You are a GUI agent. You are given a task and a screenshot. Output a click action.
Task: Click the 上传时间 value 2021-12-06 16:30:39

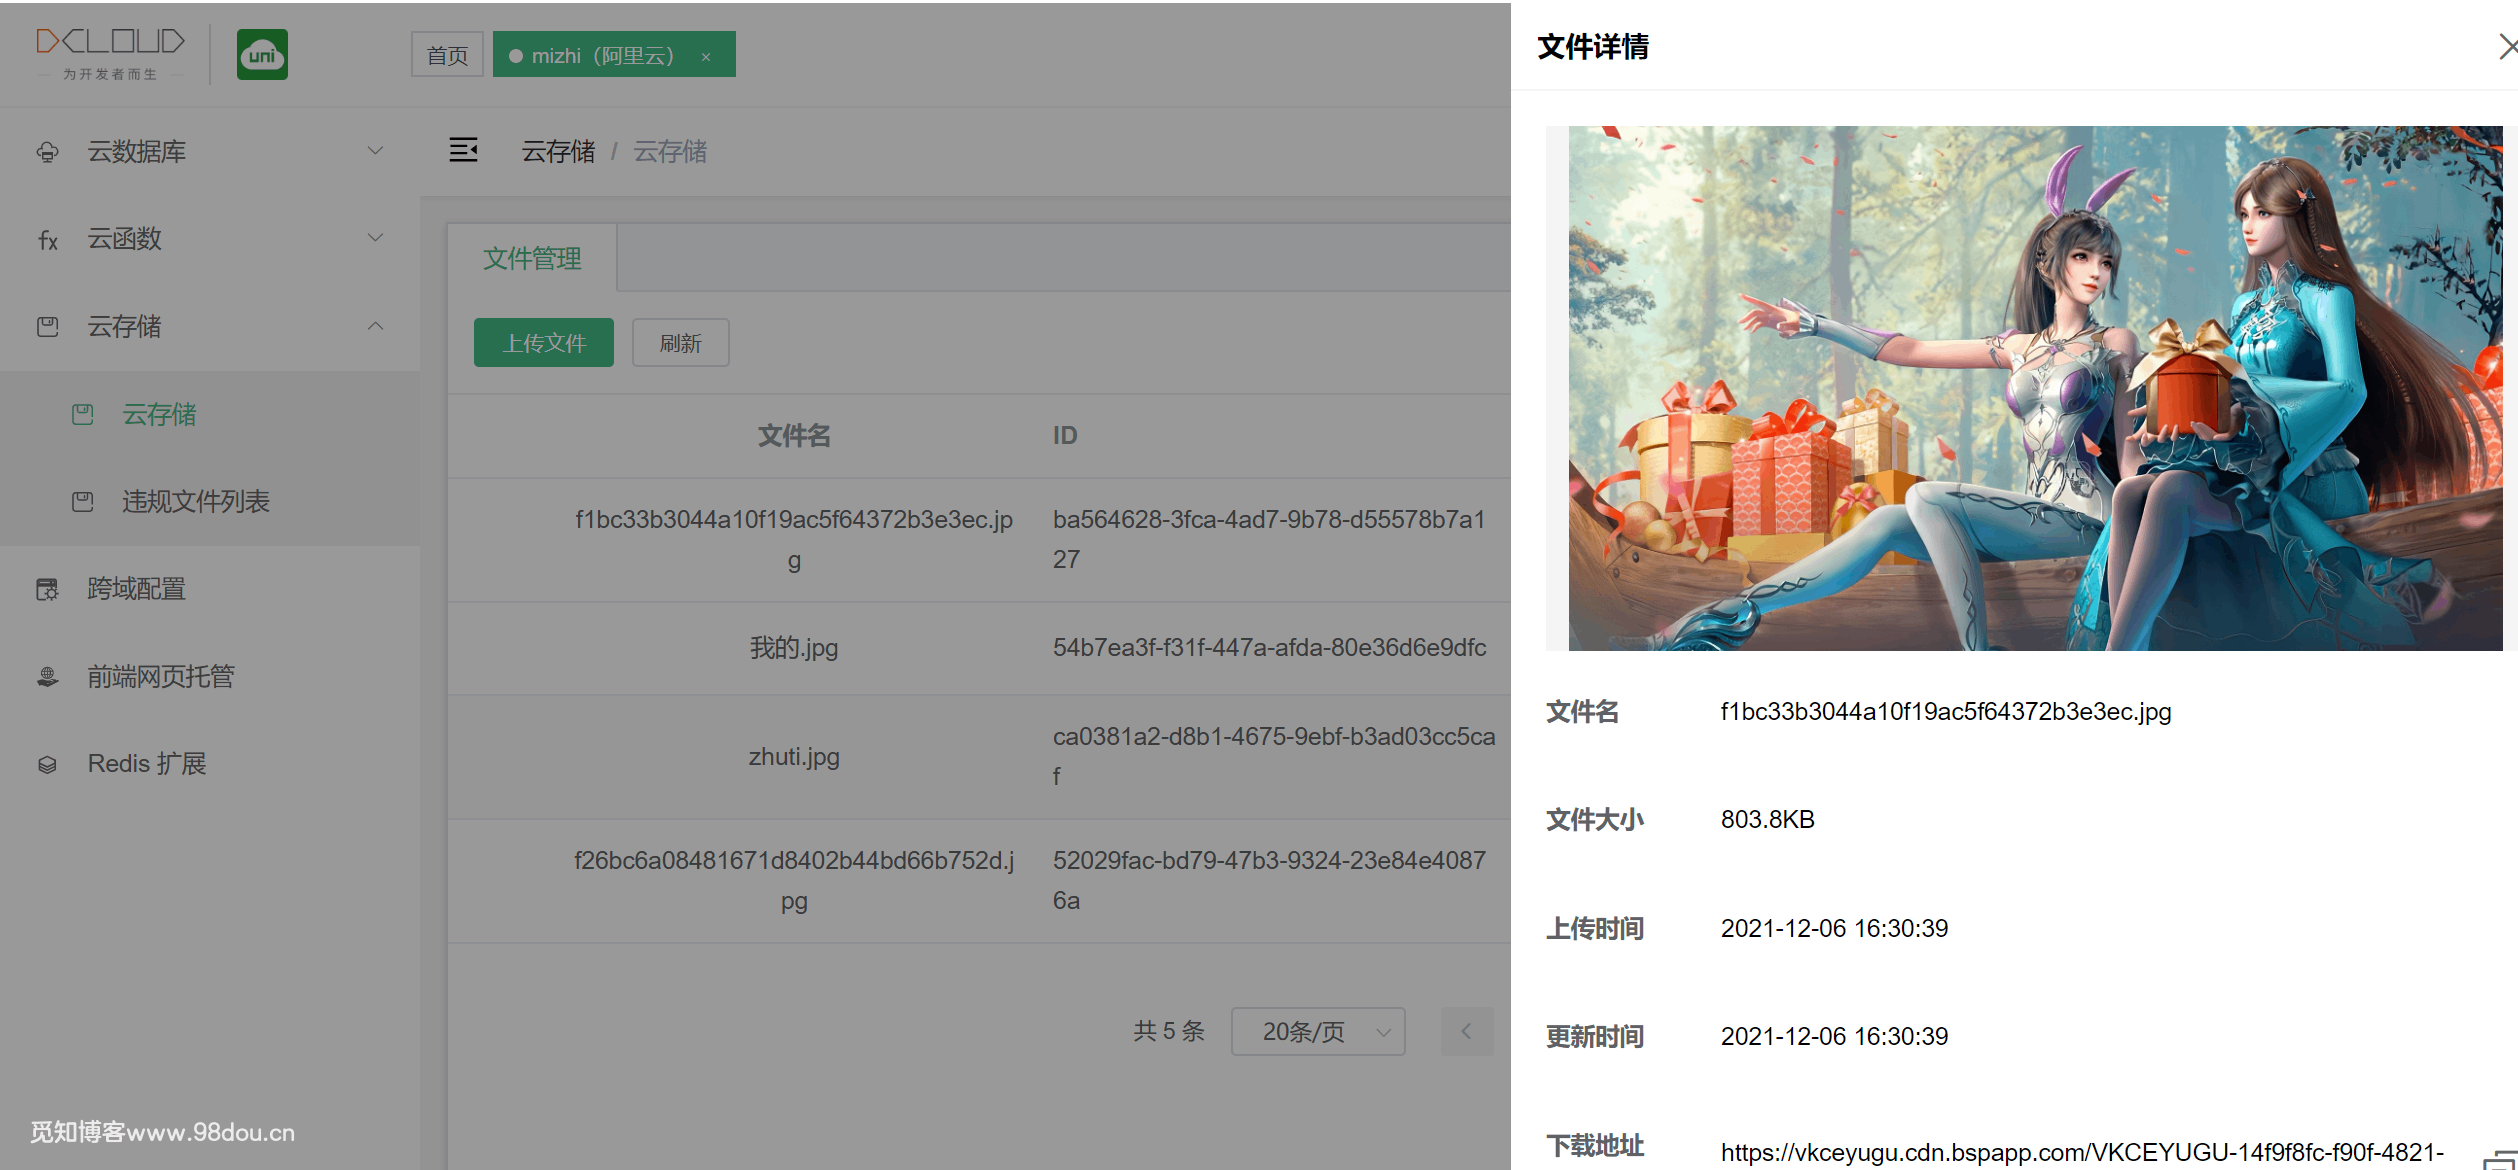(1834, 929)
